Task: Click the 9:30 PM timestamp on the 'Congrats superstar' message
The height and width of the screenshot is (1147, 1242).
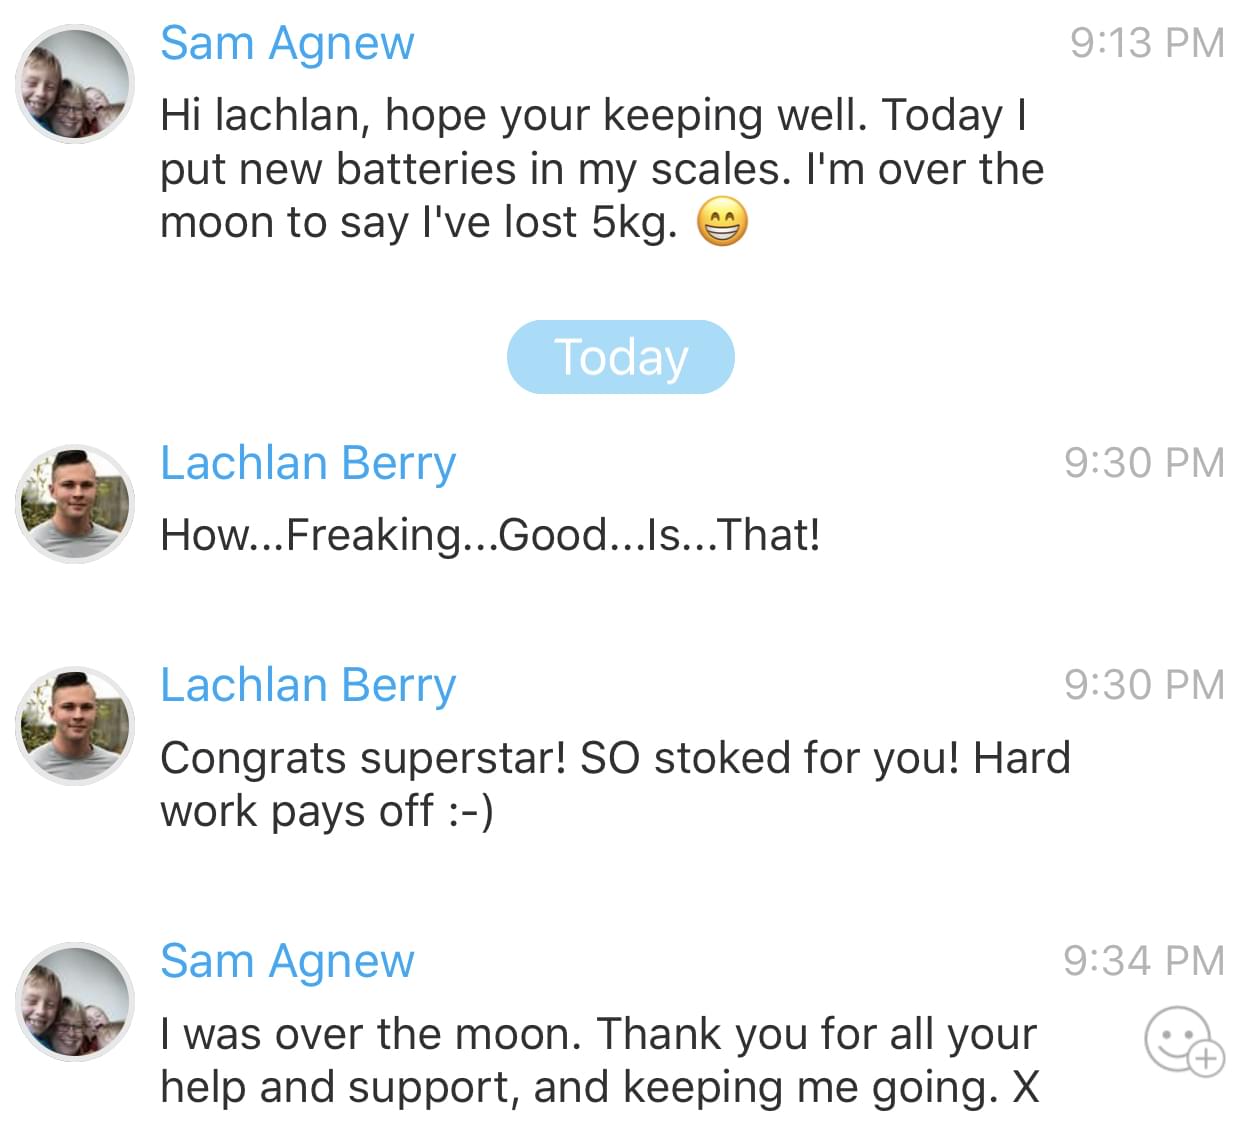Action: pyautogui.click(x=1143, y=685)
